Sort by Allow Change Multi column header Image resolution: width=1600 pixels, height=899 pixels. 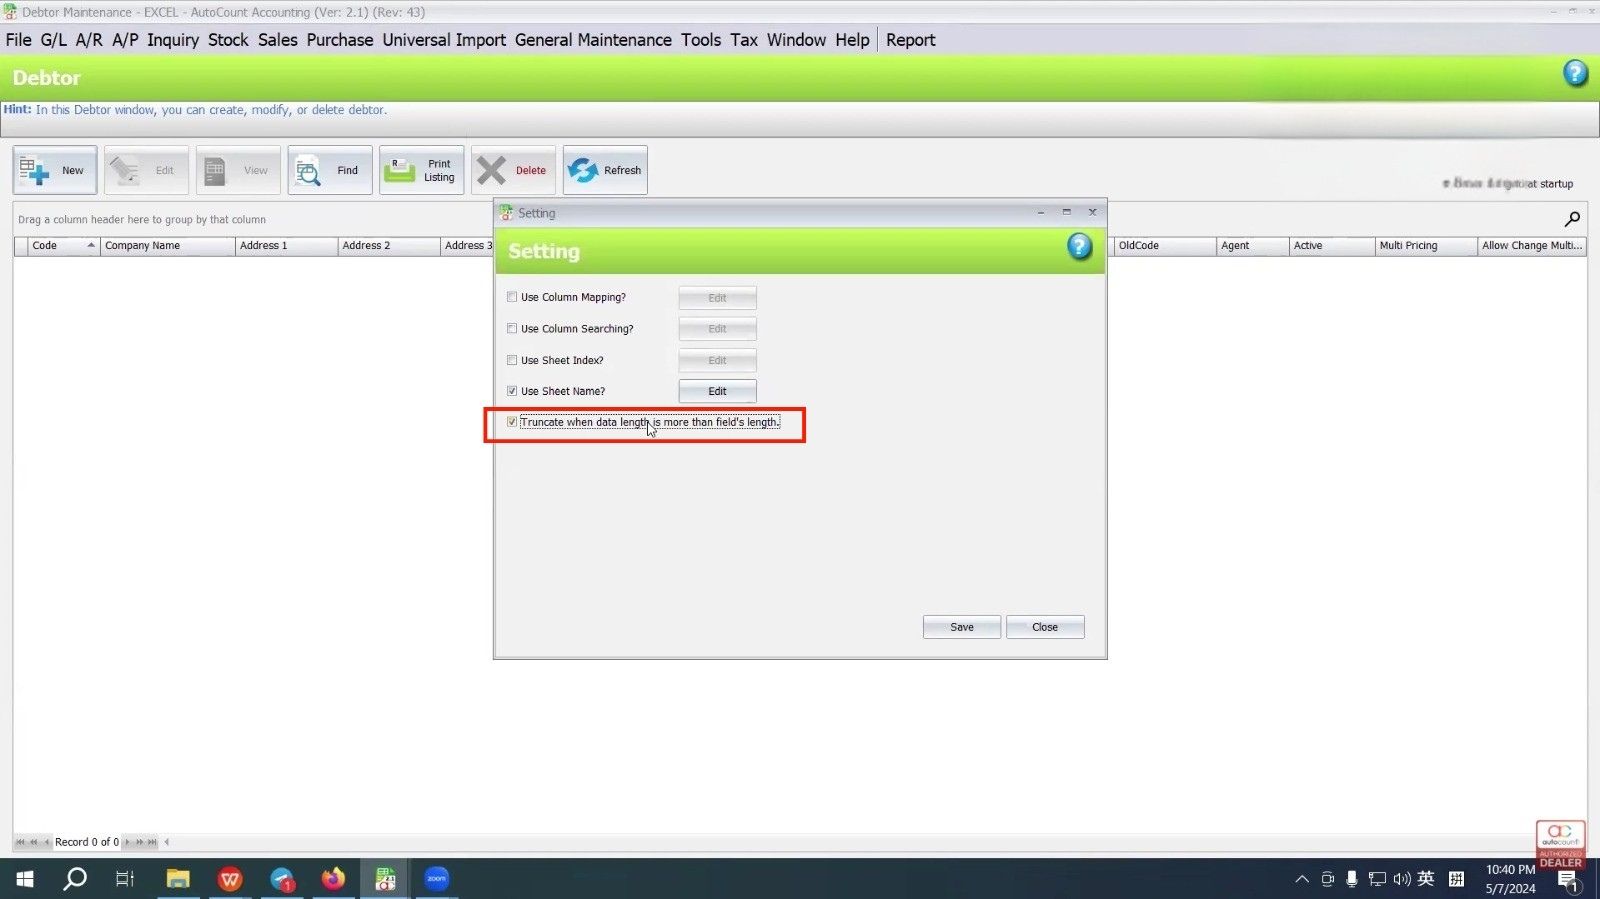click(1532, 246)
